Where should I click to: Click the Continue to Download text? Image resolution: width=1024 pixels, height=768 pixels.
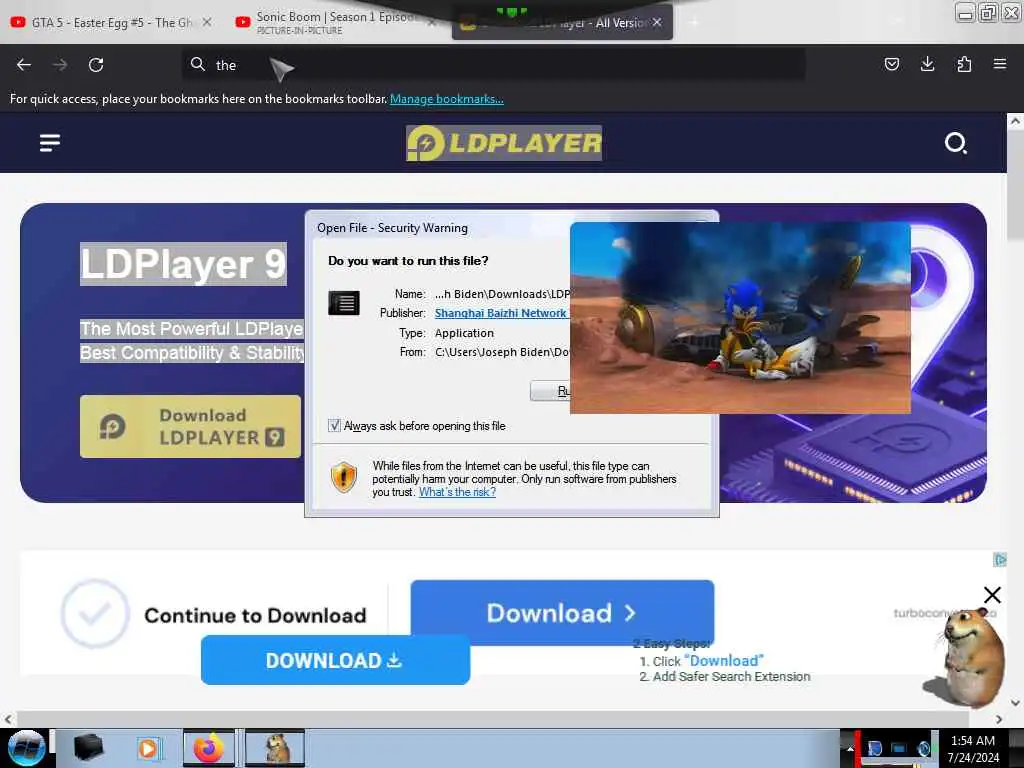click(255, 615)
